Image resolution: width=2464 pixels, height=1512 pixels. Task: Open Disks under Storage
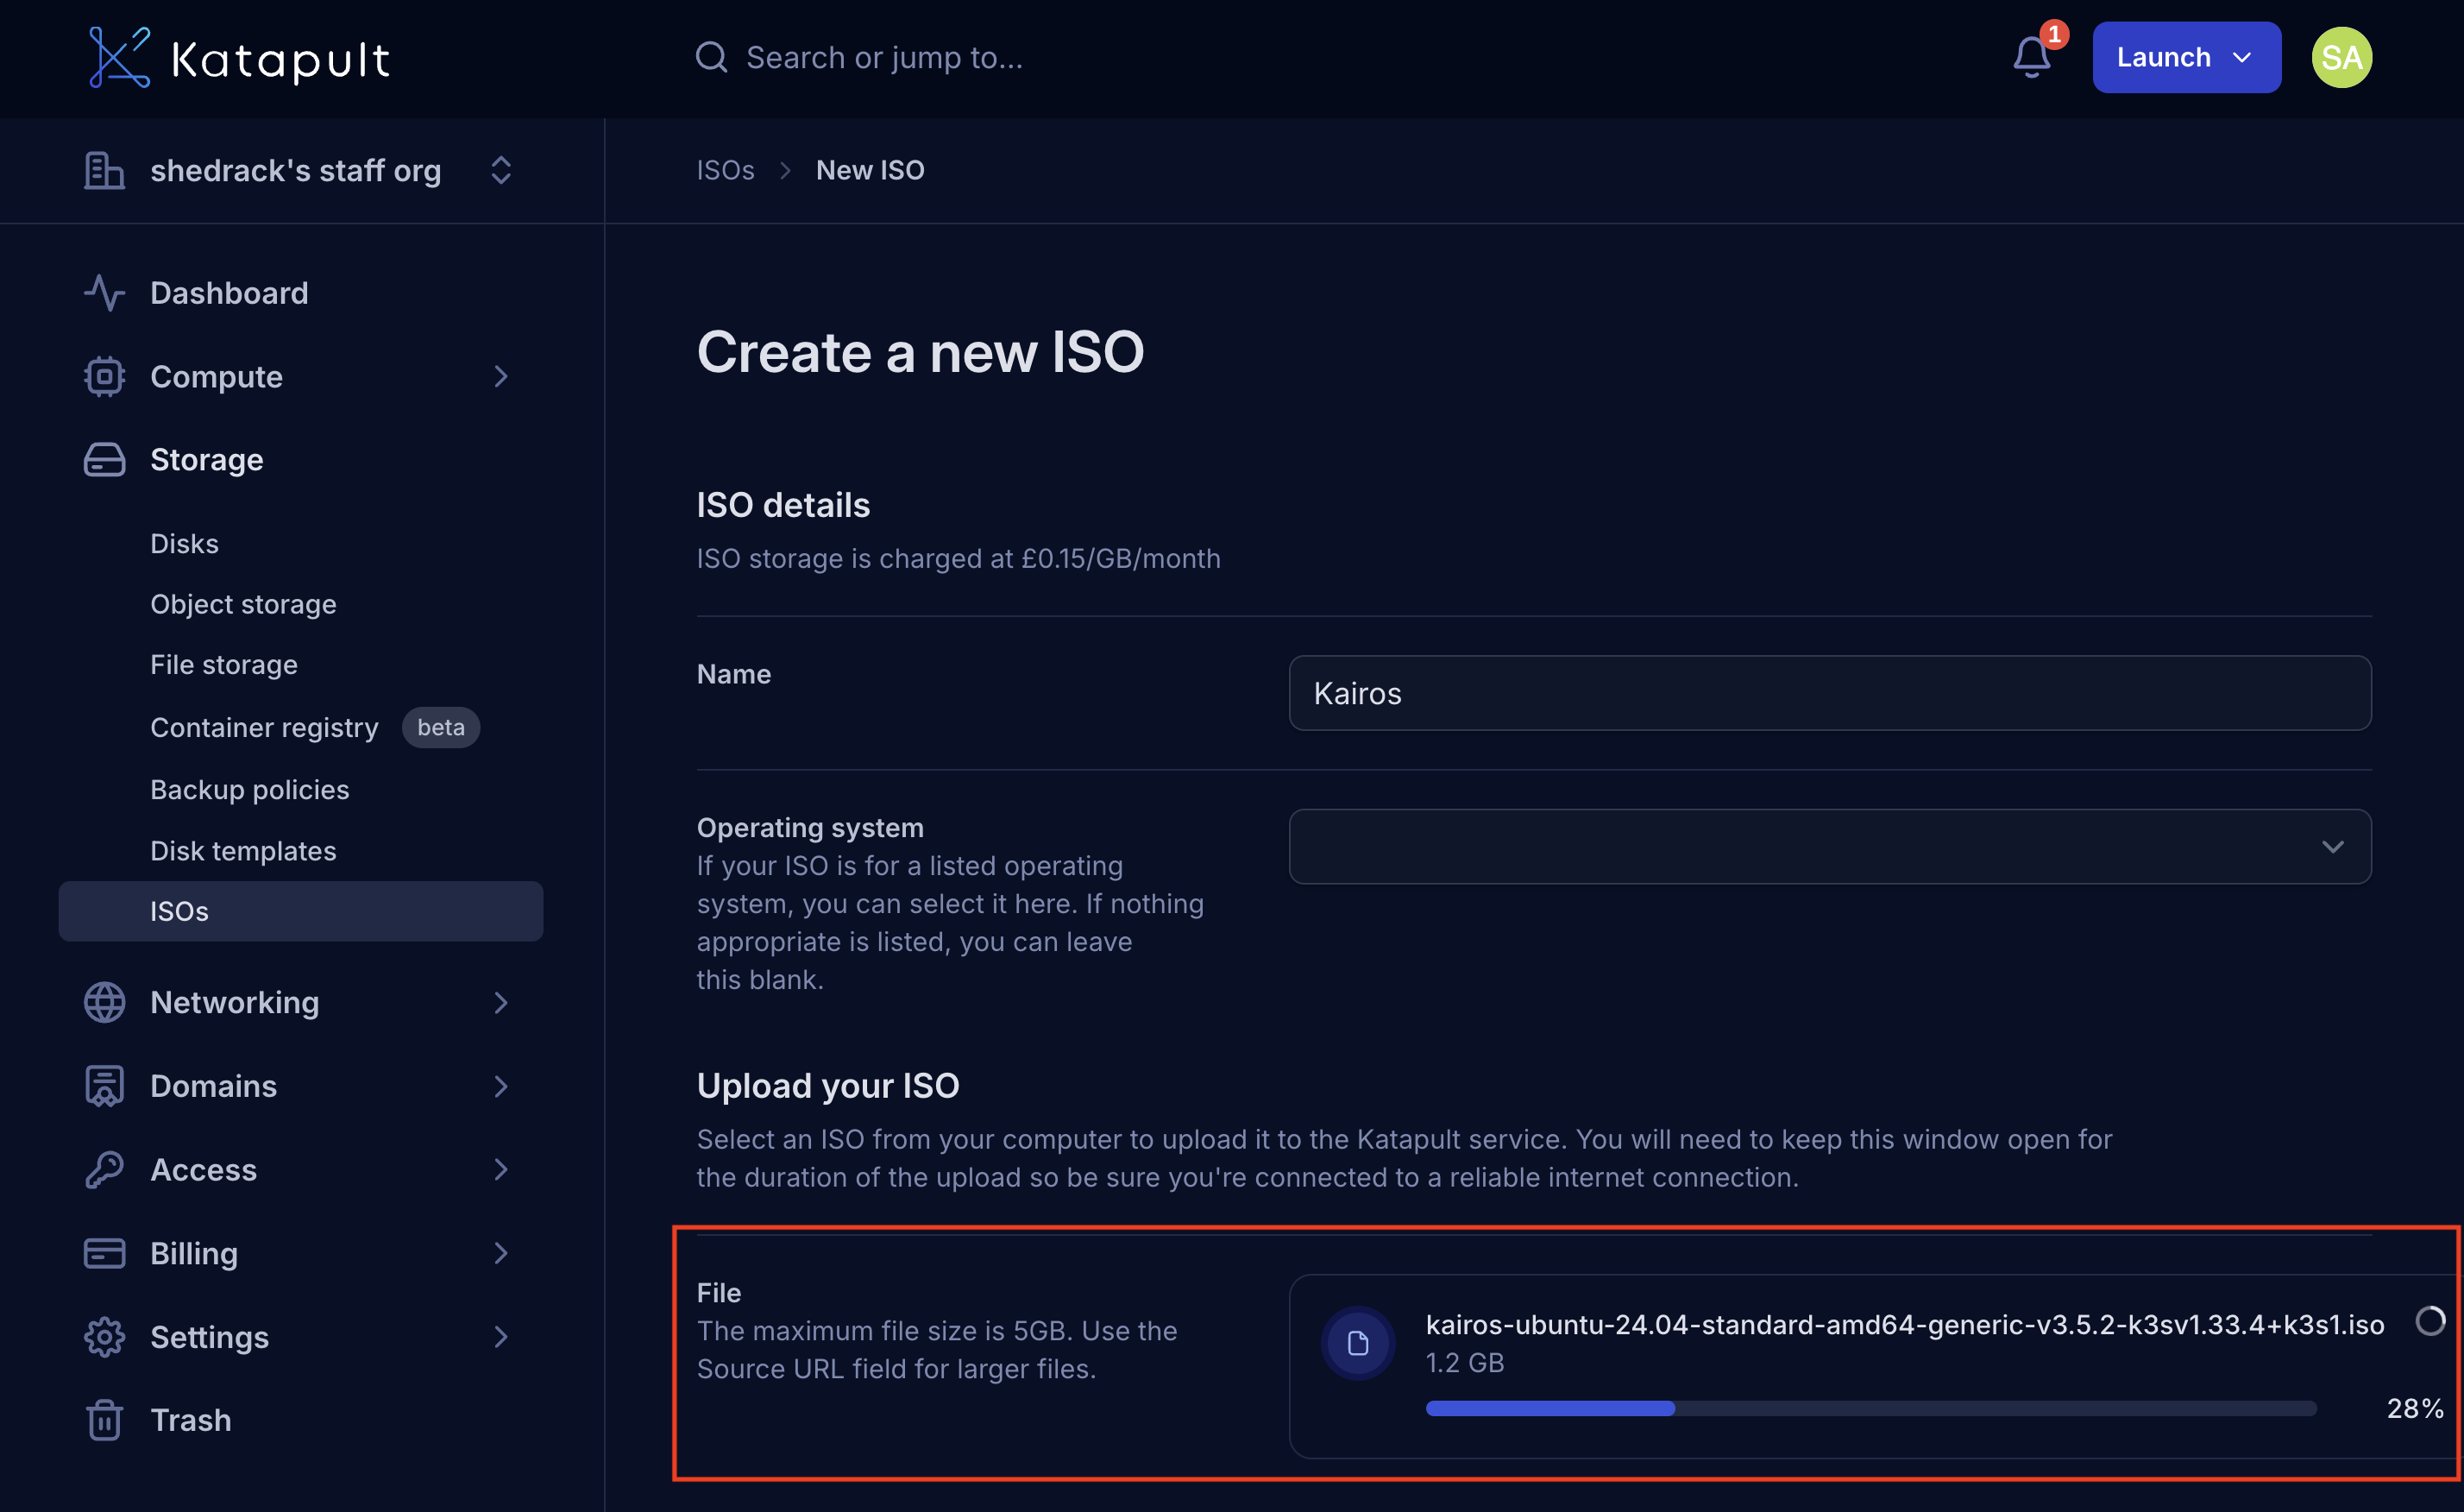coord(184,543)
